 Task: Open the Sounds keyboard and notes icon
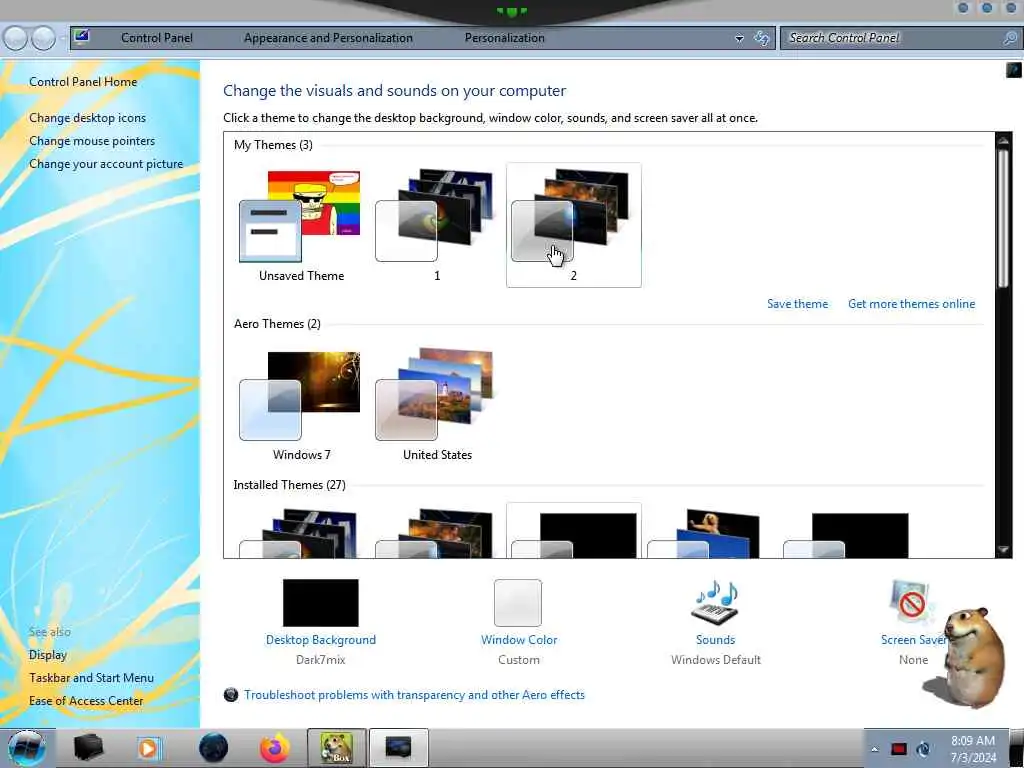(715, 602)
